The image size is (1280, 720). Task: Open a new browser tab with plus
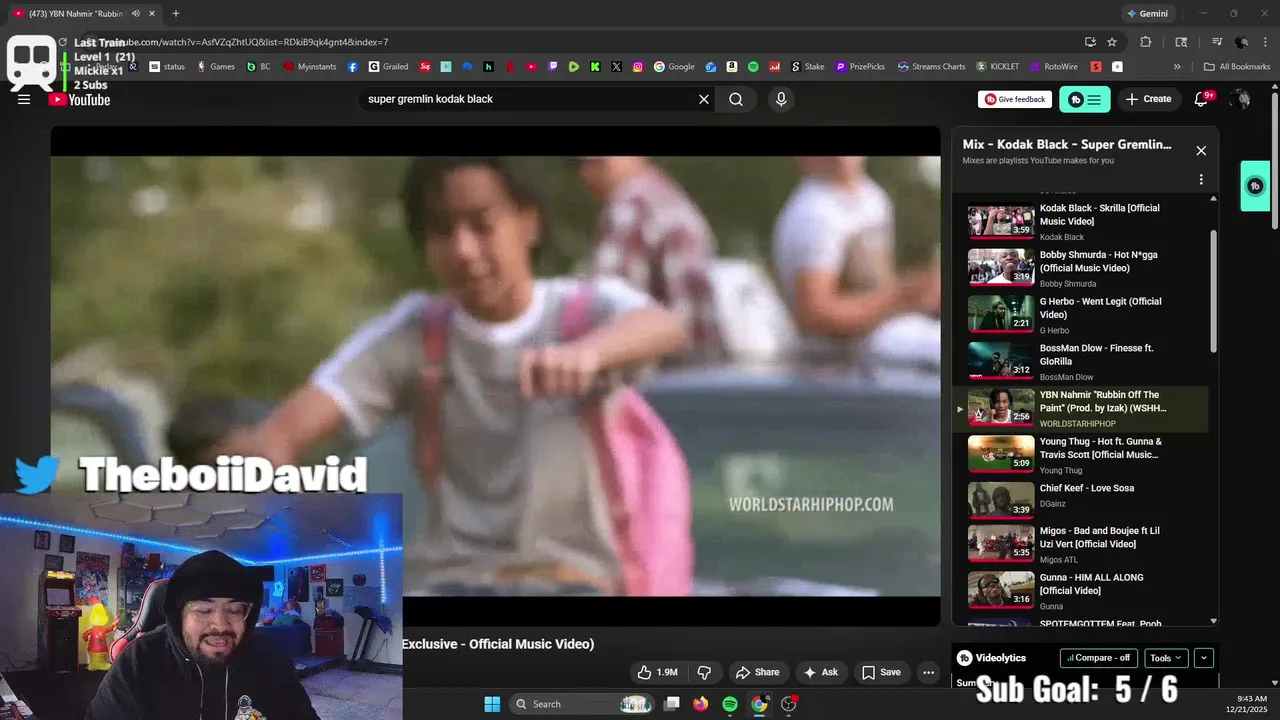coord(176,14)
